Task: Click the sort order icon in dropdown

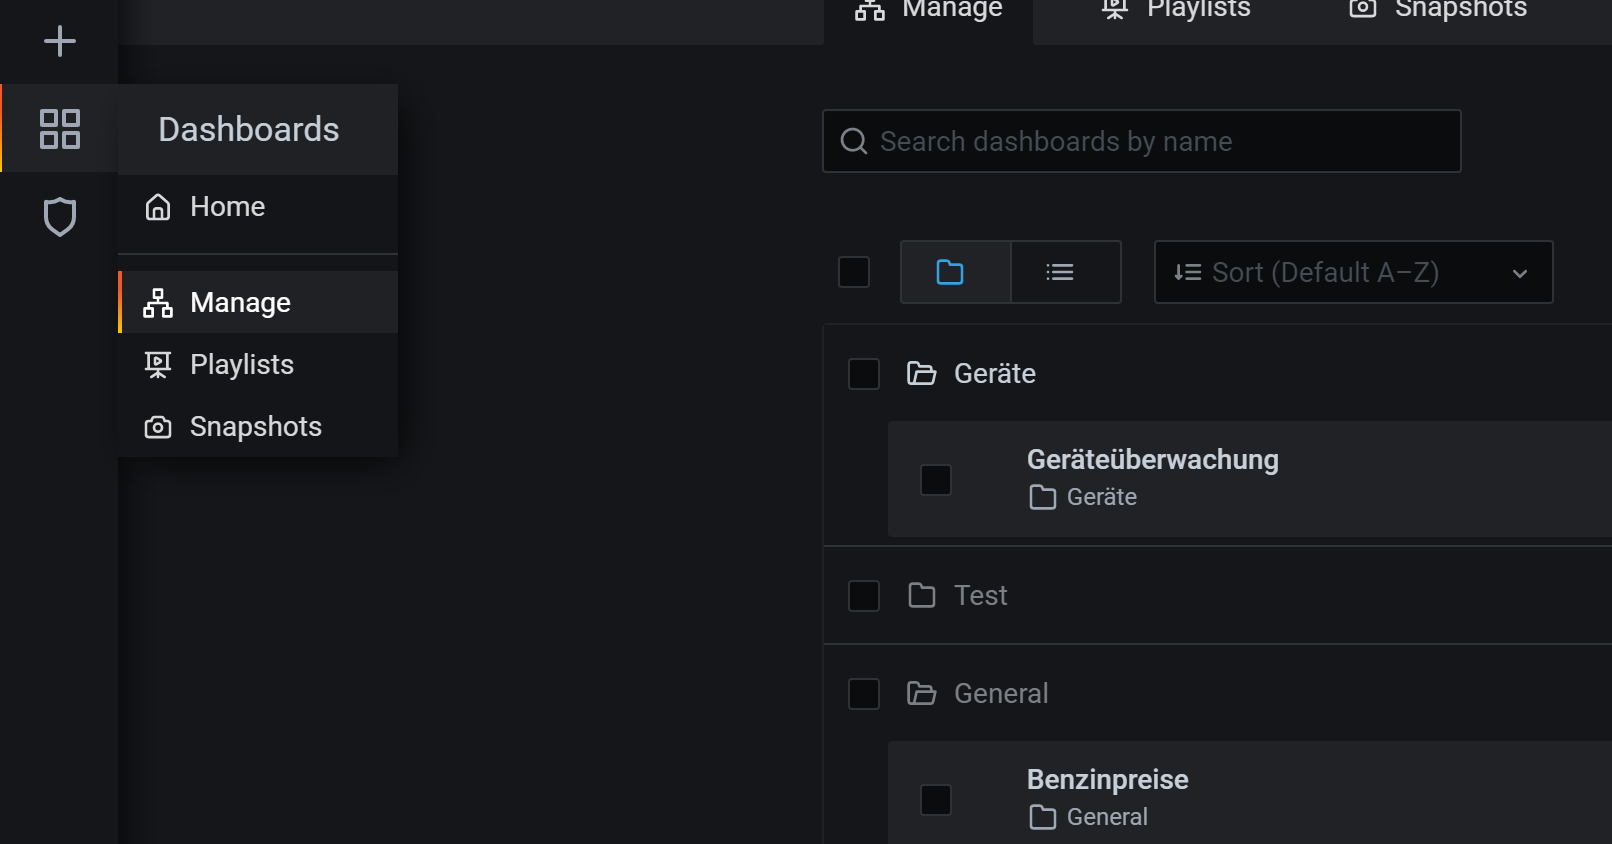Action: coord(1187,272)
